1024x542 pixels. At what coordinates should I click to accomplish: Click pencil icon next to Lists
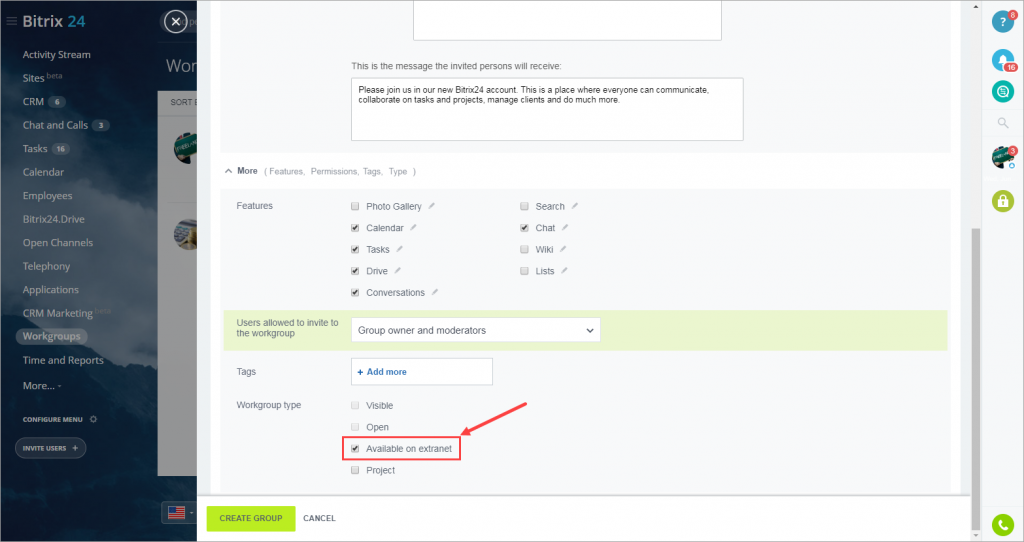[564, 270]
